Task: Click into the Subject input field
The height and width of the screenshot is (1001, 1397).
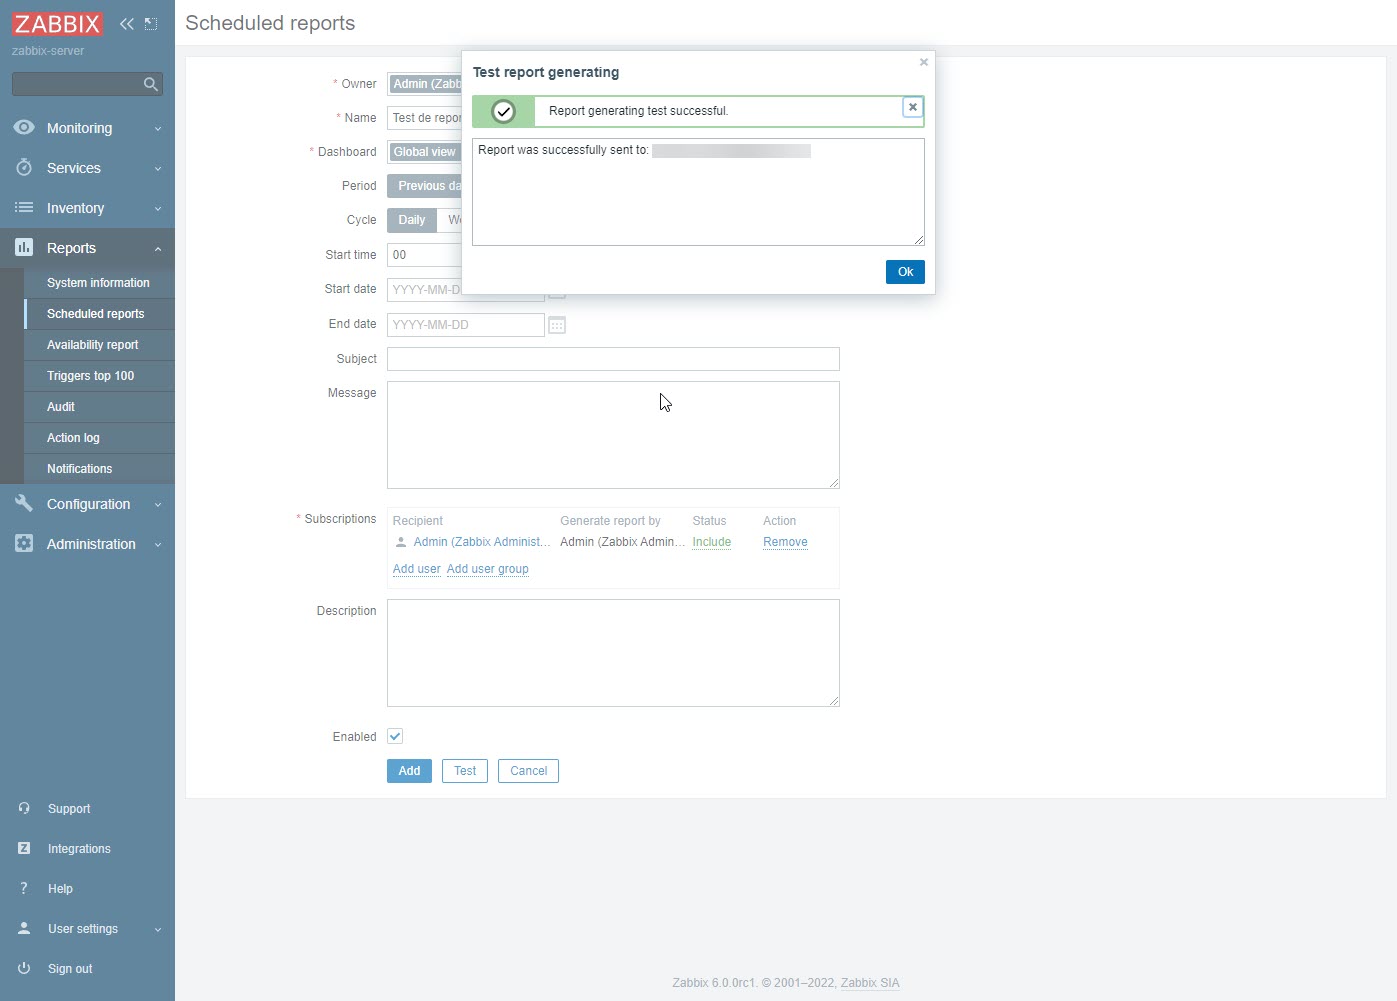Action: coord(613,359)
